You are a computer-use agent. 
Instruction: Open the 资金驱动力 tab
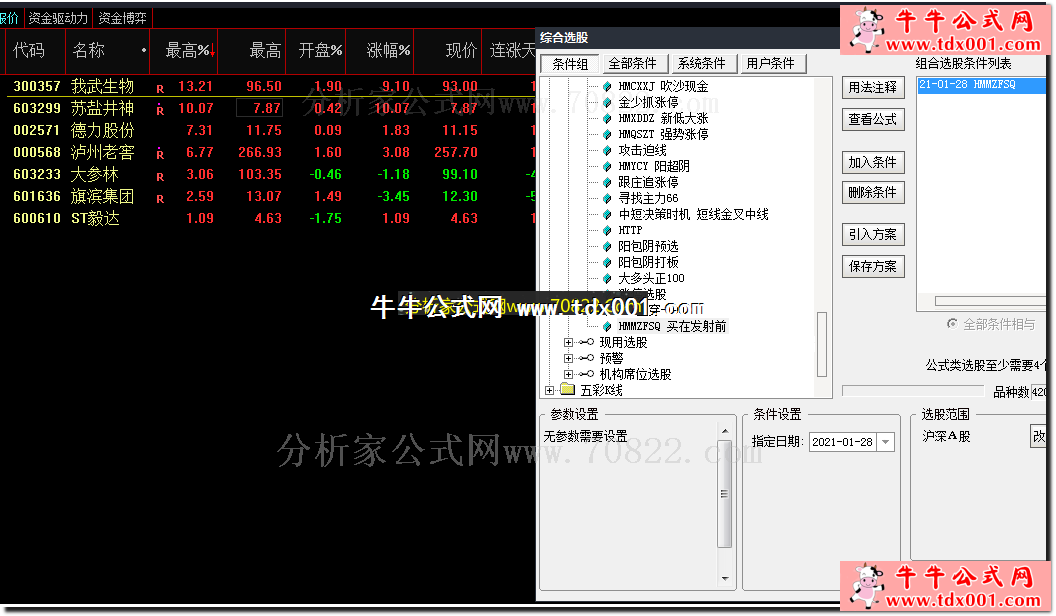(58, 18)
